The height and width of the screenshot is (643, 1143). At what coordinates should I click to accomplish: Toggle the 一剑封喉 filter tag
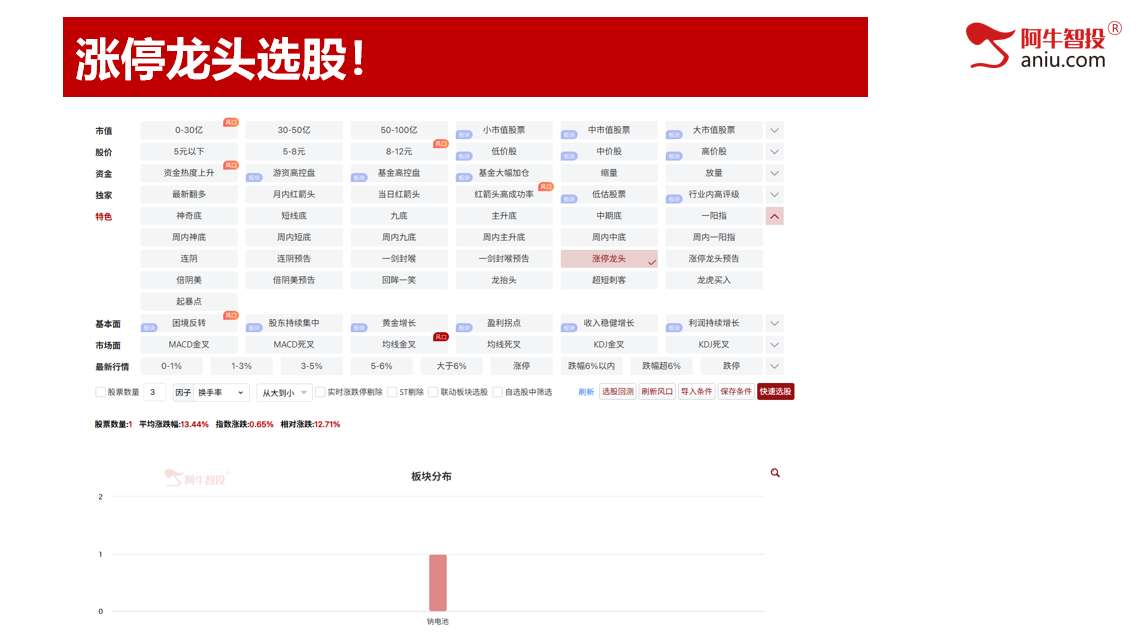(x=399, y=259)
